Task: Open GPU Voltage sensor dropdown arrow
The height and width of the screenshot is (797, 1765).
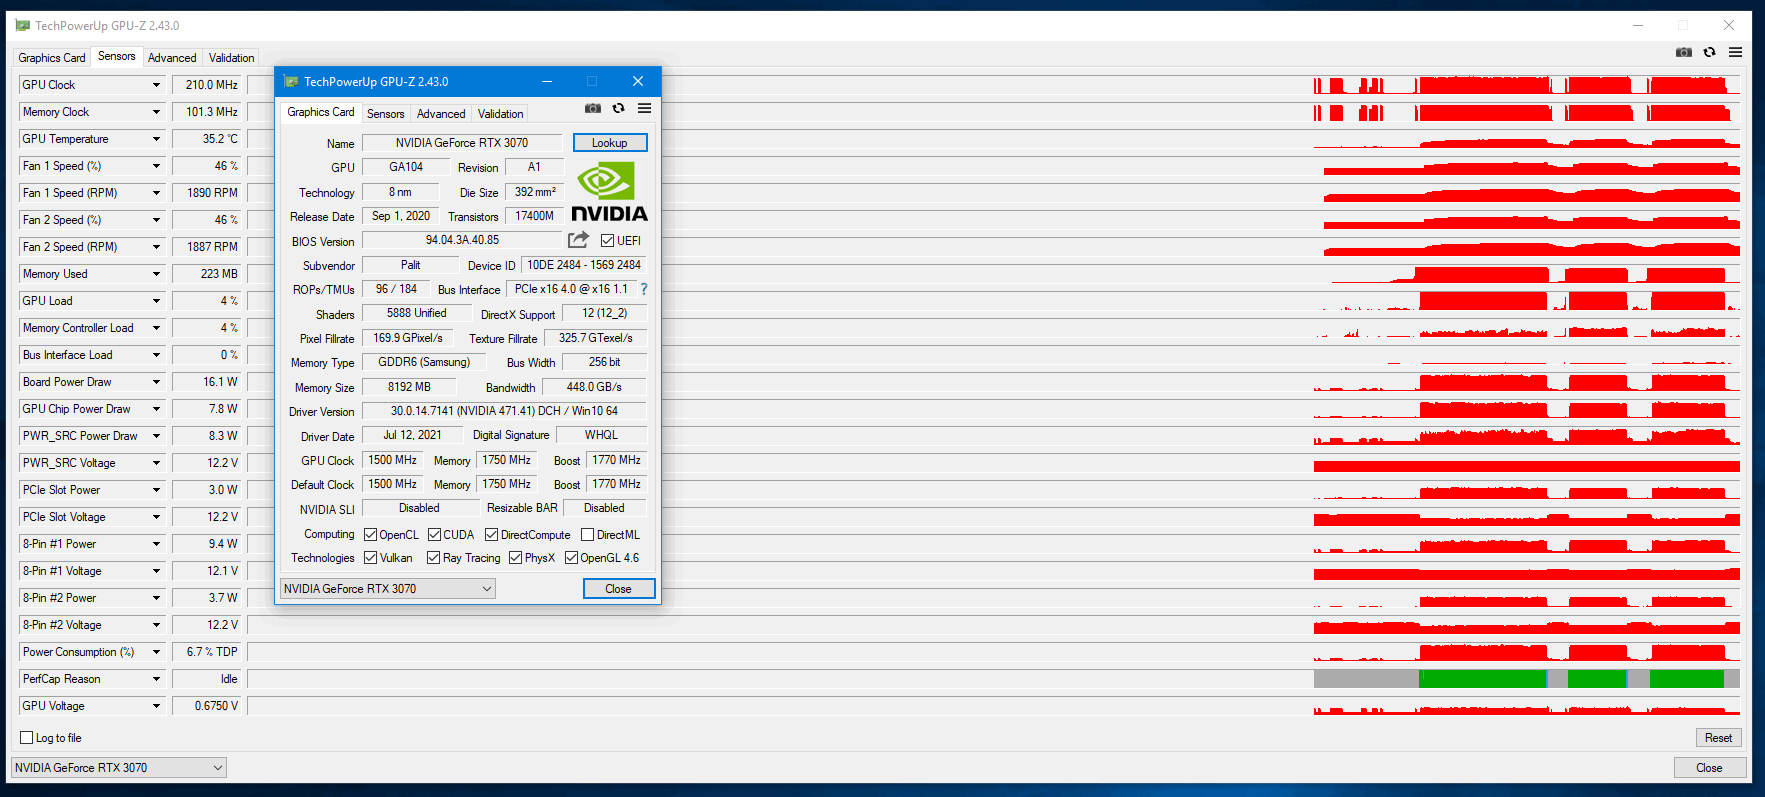Action: (x=156, y=706)
